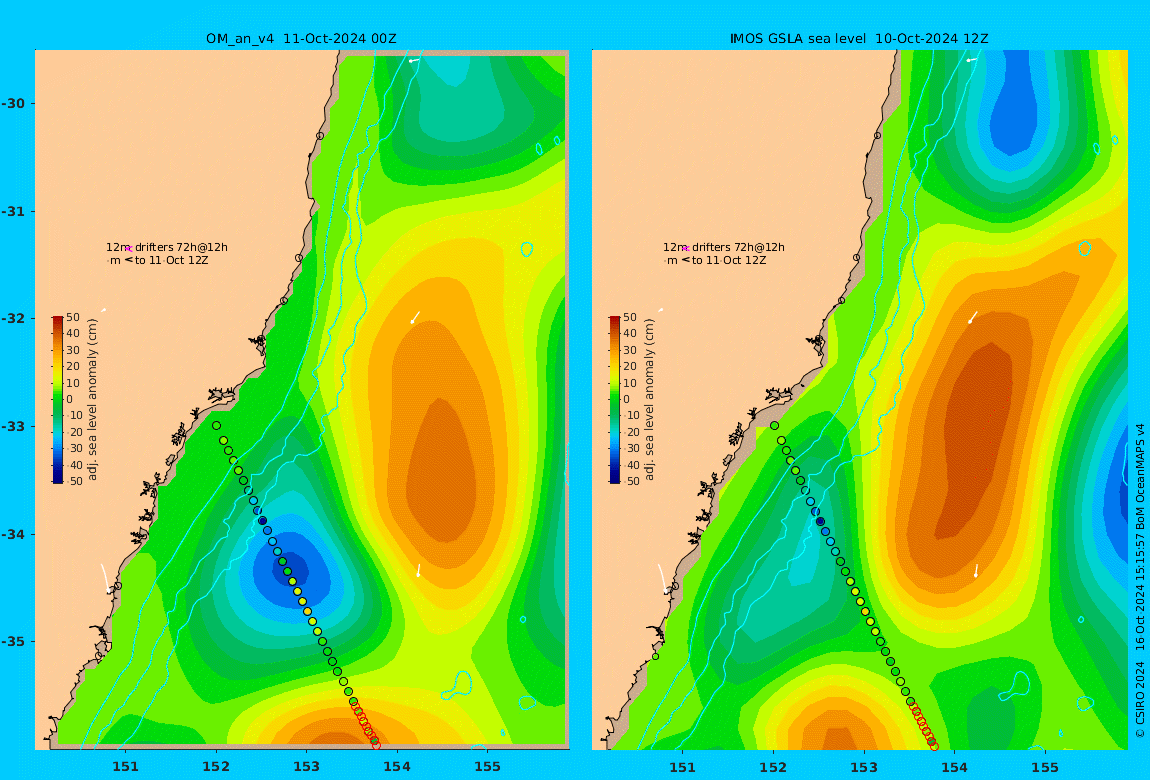Viewport: 1150px width, 780px height.
Task: Select '12m drifters 72h@12h' text on left map
Action: coord(166,248)
